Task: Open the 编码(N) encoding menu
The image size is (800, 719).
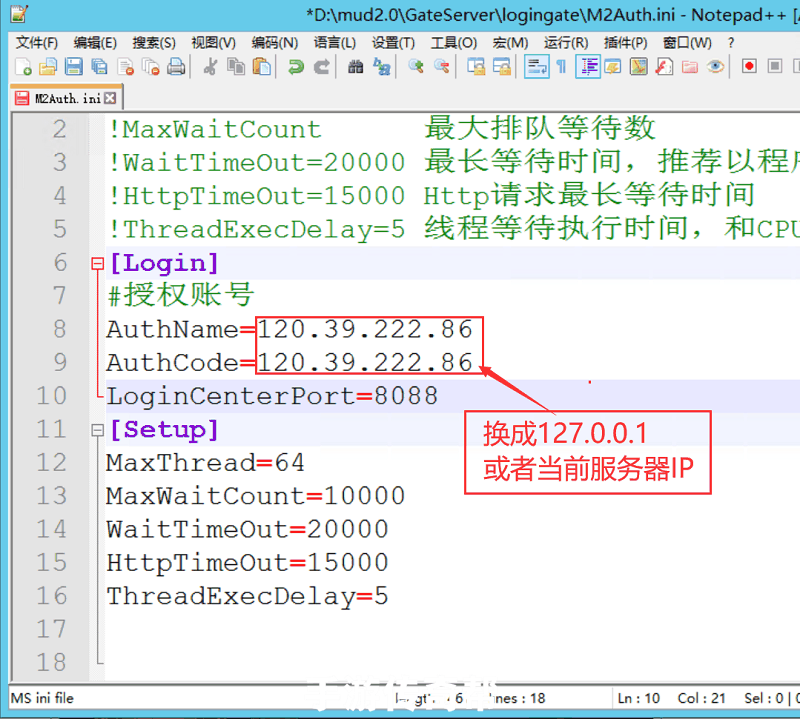Action: tap(274, 43)
